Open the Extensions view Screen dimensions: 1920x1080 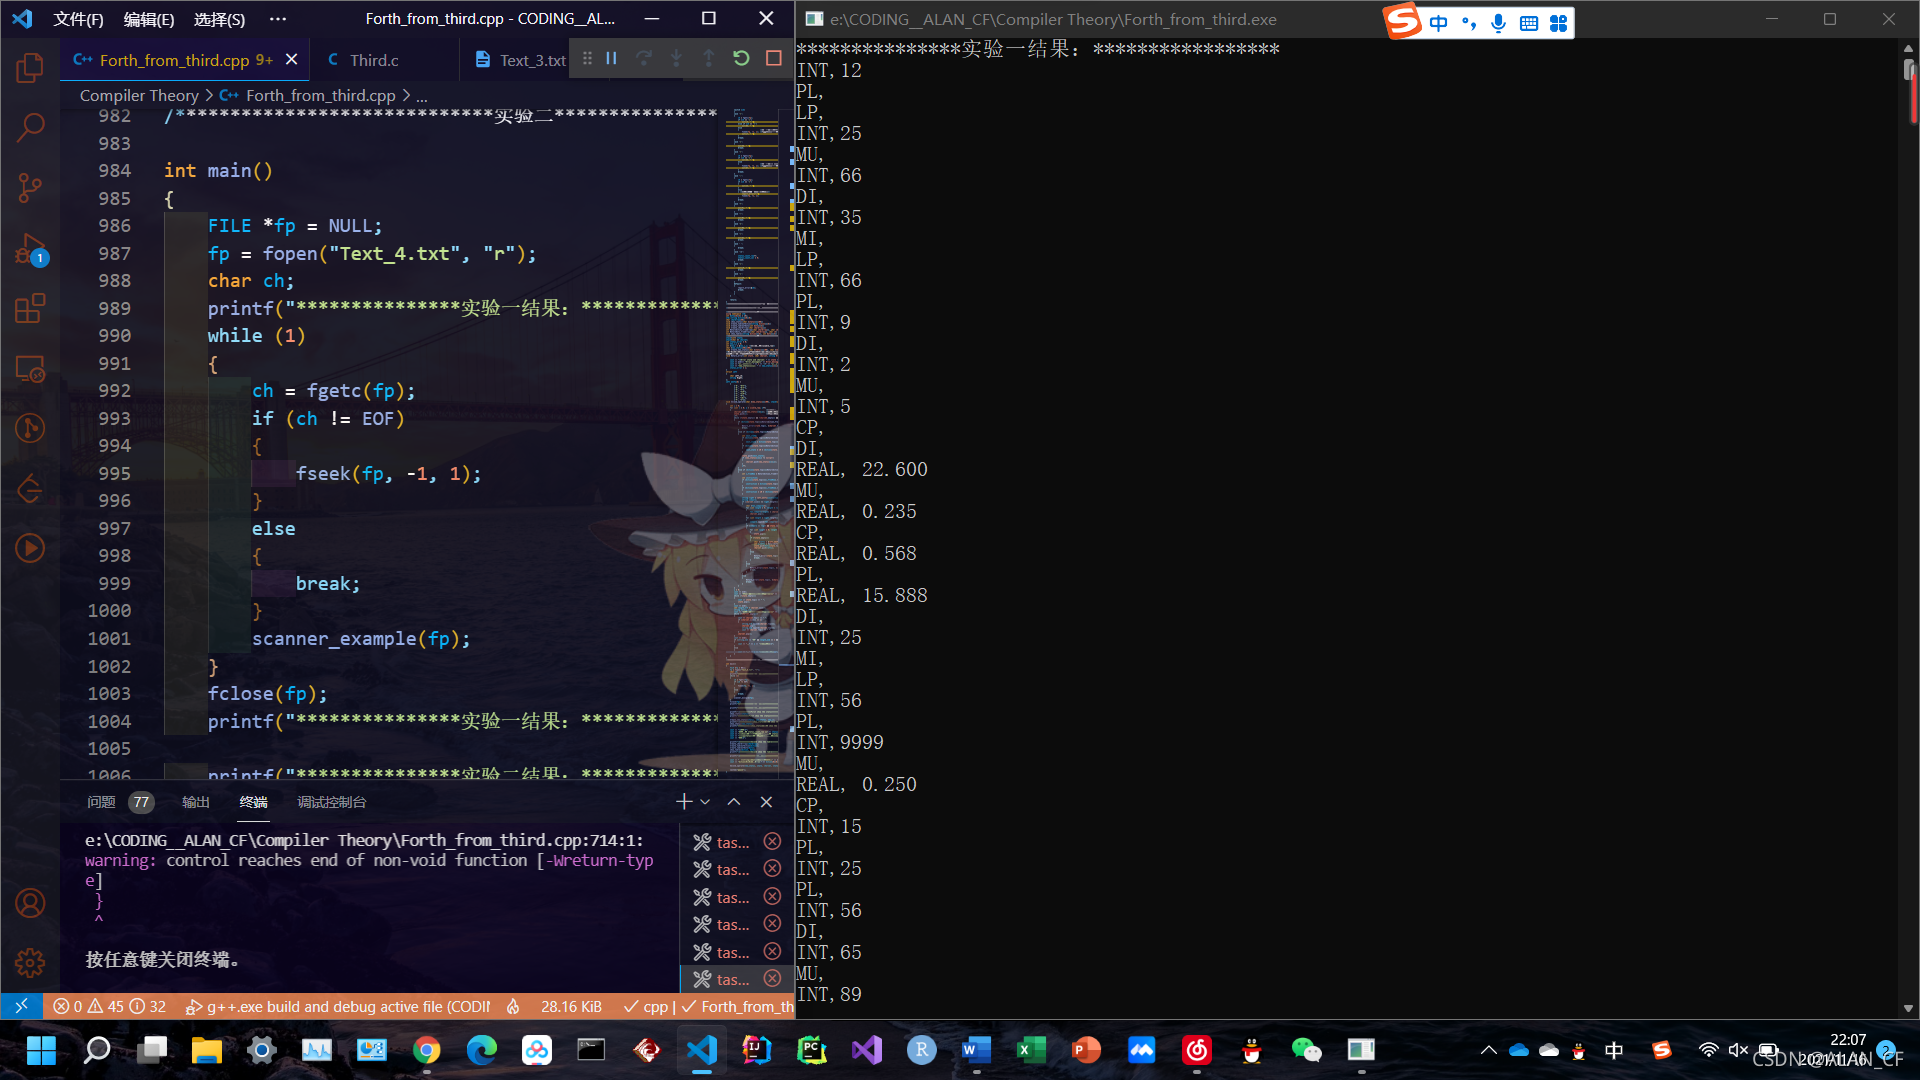(x=30, y=308)
